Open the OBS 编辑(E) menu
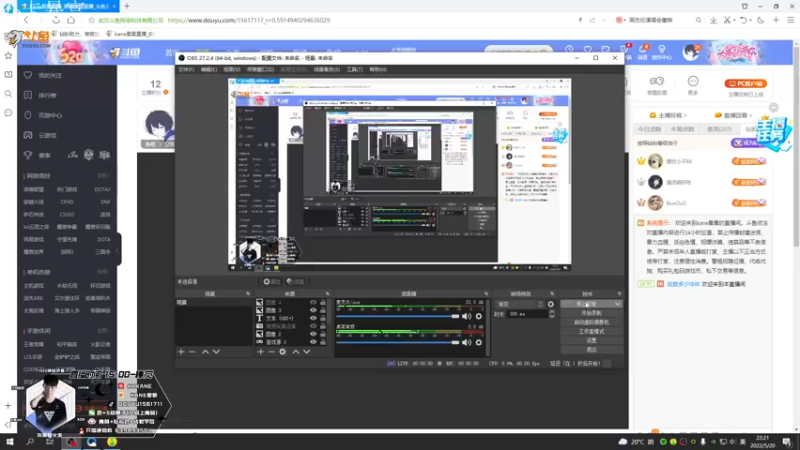The height and width of the screenshot is (450, 800). (x=208, y=69)
